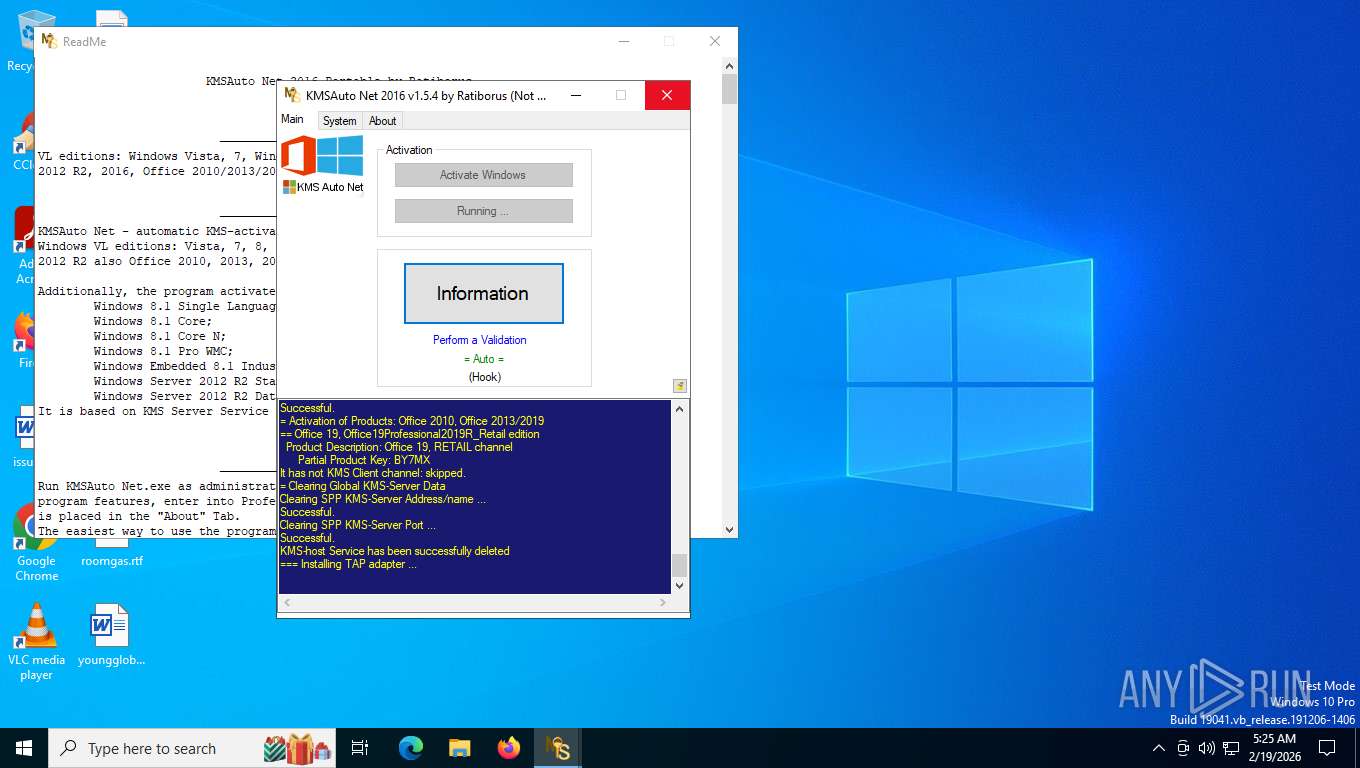This screenshot has width=1360, height=768.
Task: Click the Meet Now tray icon
Action: click(x=1183, y=748)
